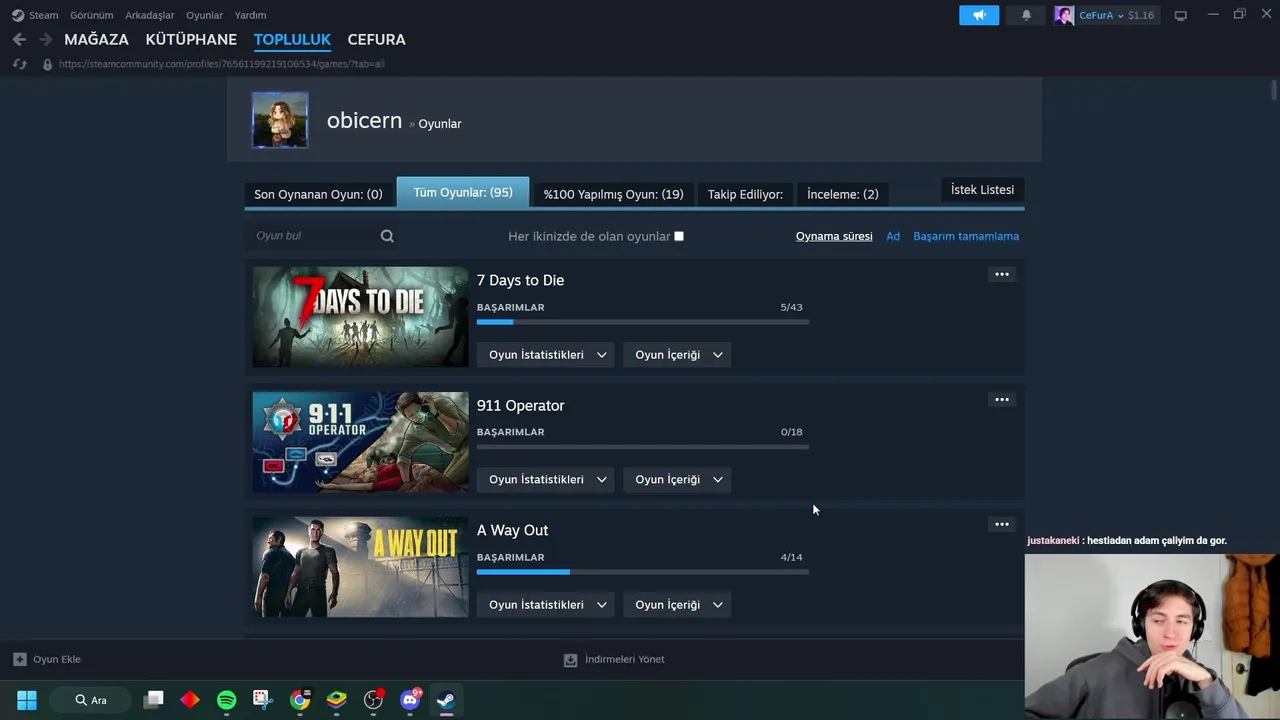Open the more options menu for 7 Days to Die
The height and width of the screenshot is (720, 1280).
coord(1001,274)
